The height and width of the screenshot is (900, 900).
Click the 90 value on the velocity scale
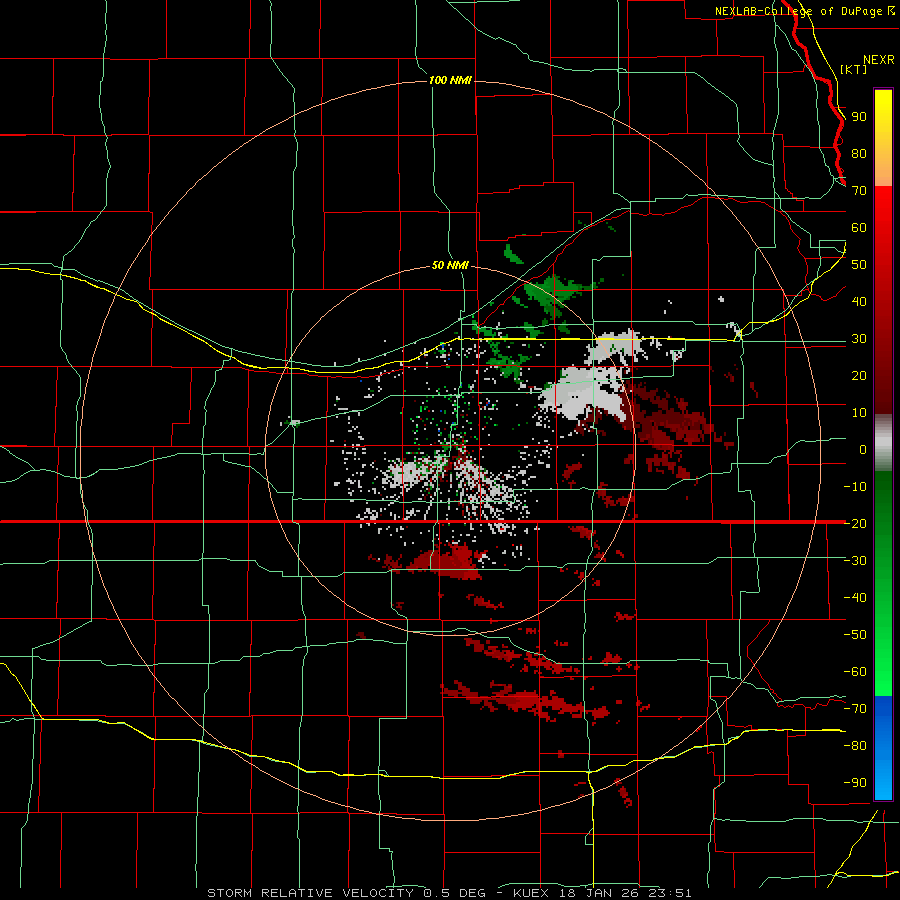[x=859, y=117]
